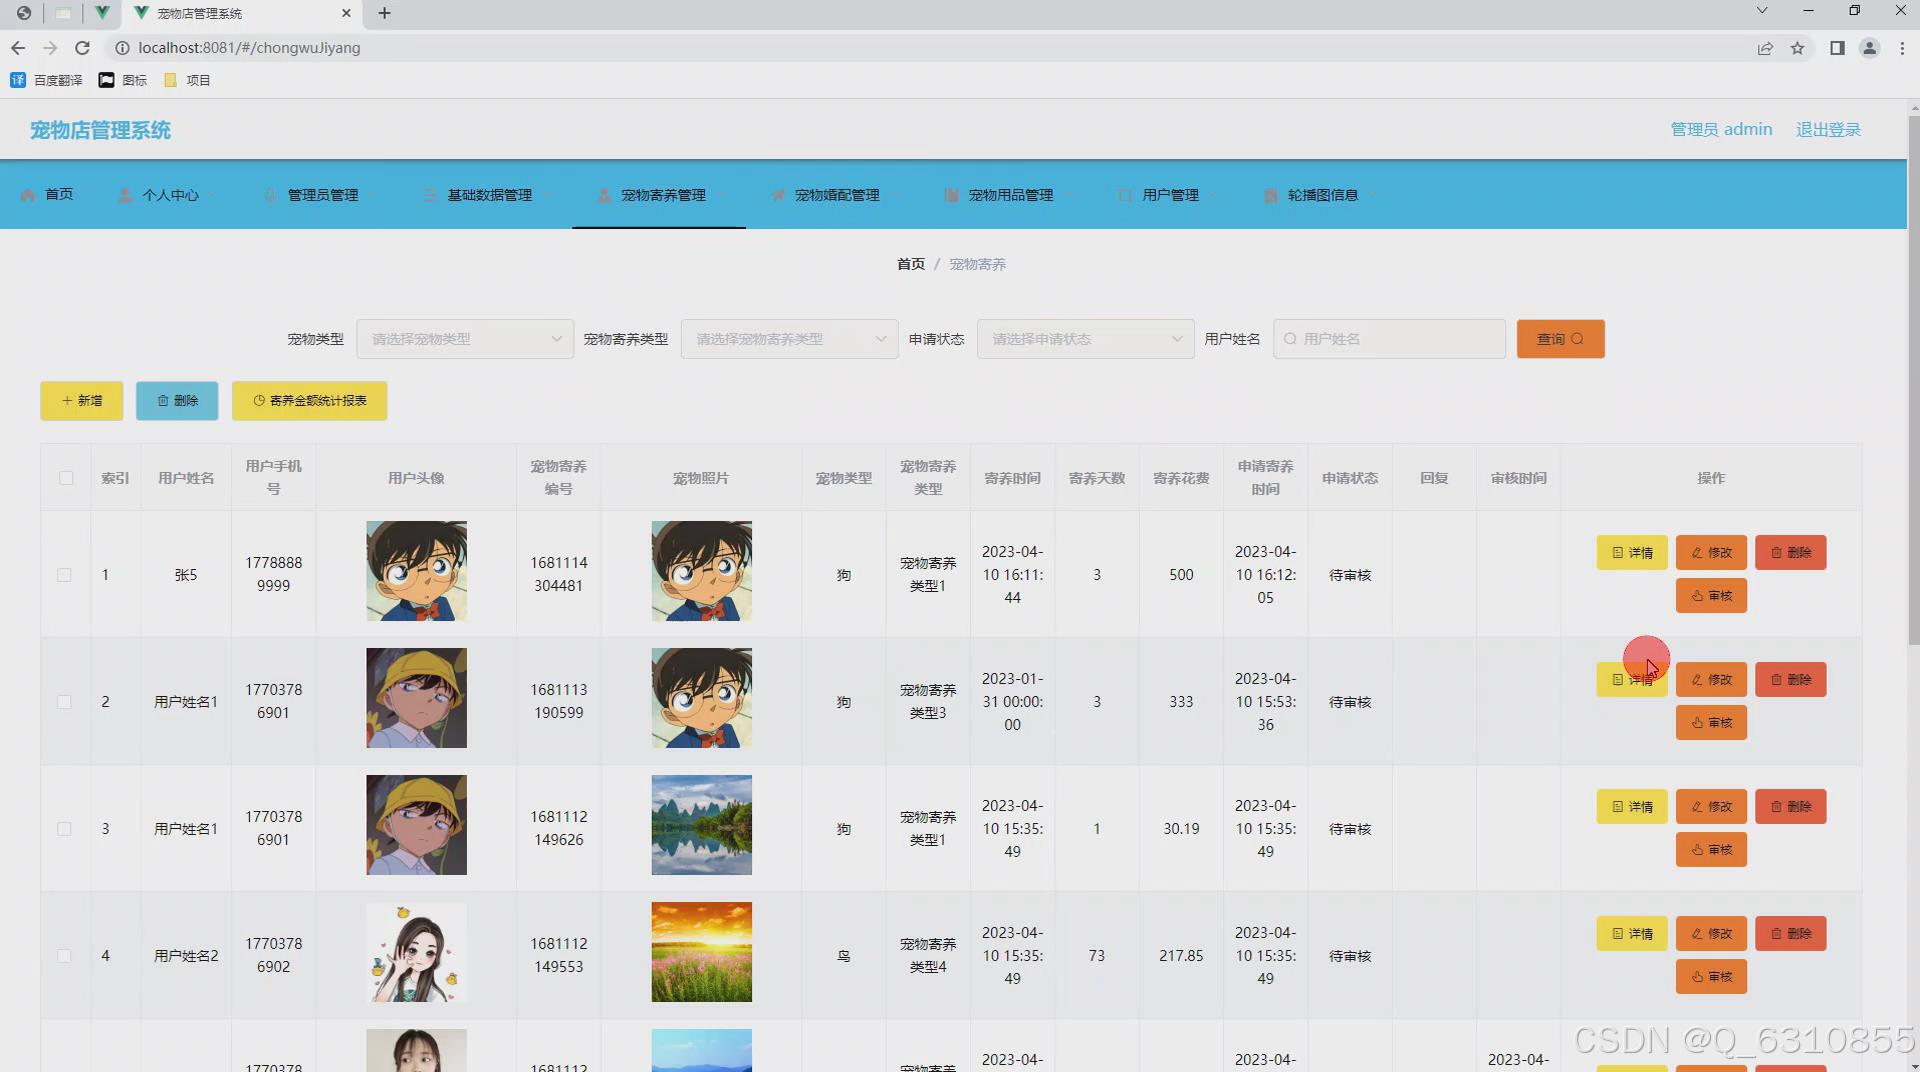This screenshot has height=1072, width=1920.
Task: Check the checkbox for row 2
Action: pyautogui.click(x=65, y=702)
